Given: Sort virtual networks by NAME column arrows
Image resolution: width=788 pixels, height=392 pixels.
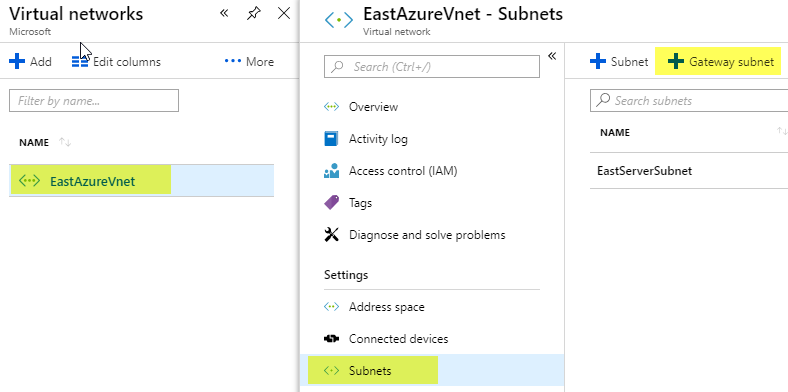Looking at the screenshot, I should tap(65, 142).
